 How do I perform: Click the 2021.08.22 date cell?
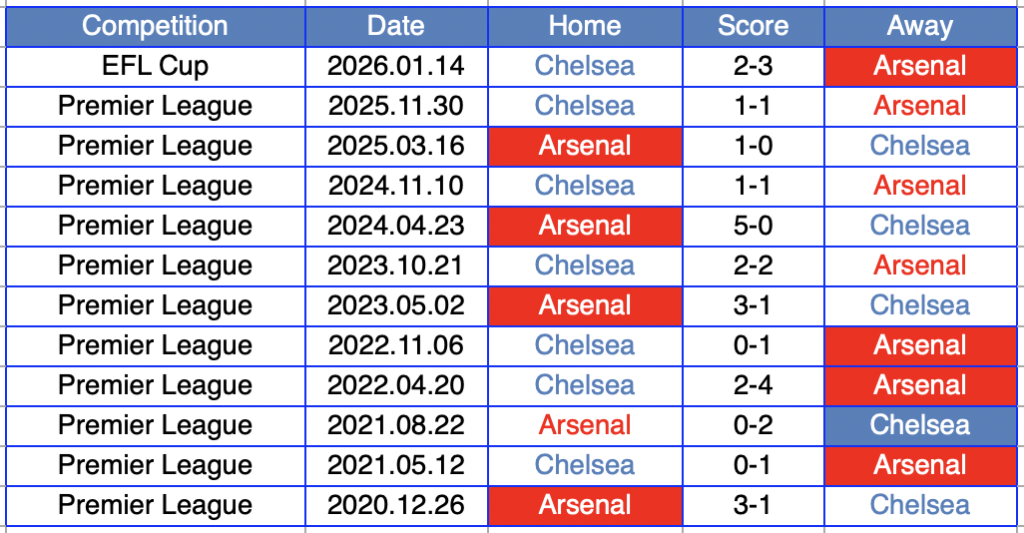click(x=396, y=425)
